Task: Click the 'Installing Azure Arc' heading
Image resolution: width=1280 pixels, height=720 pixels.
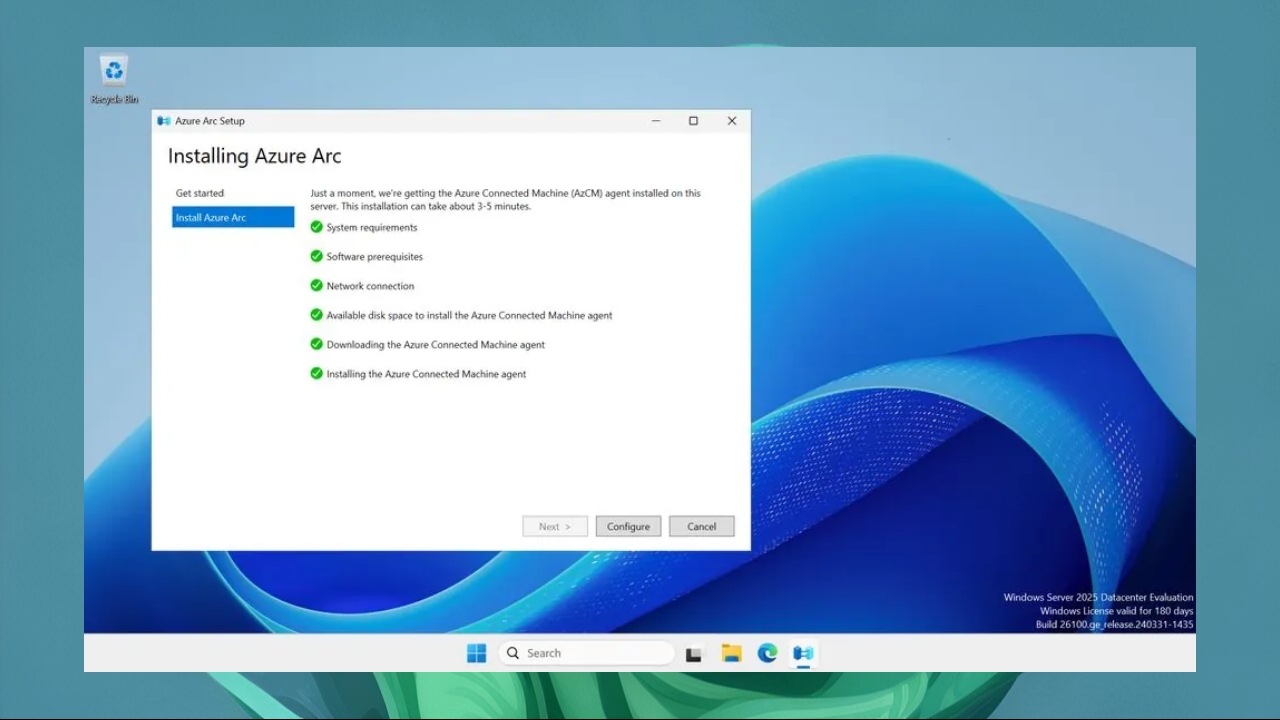Action: (254, 156)
